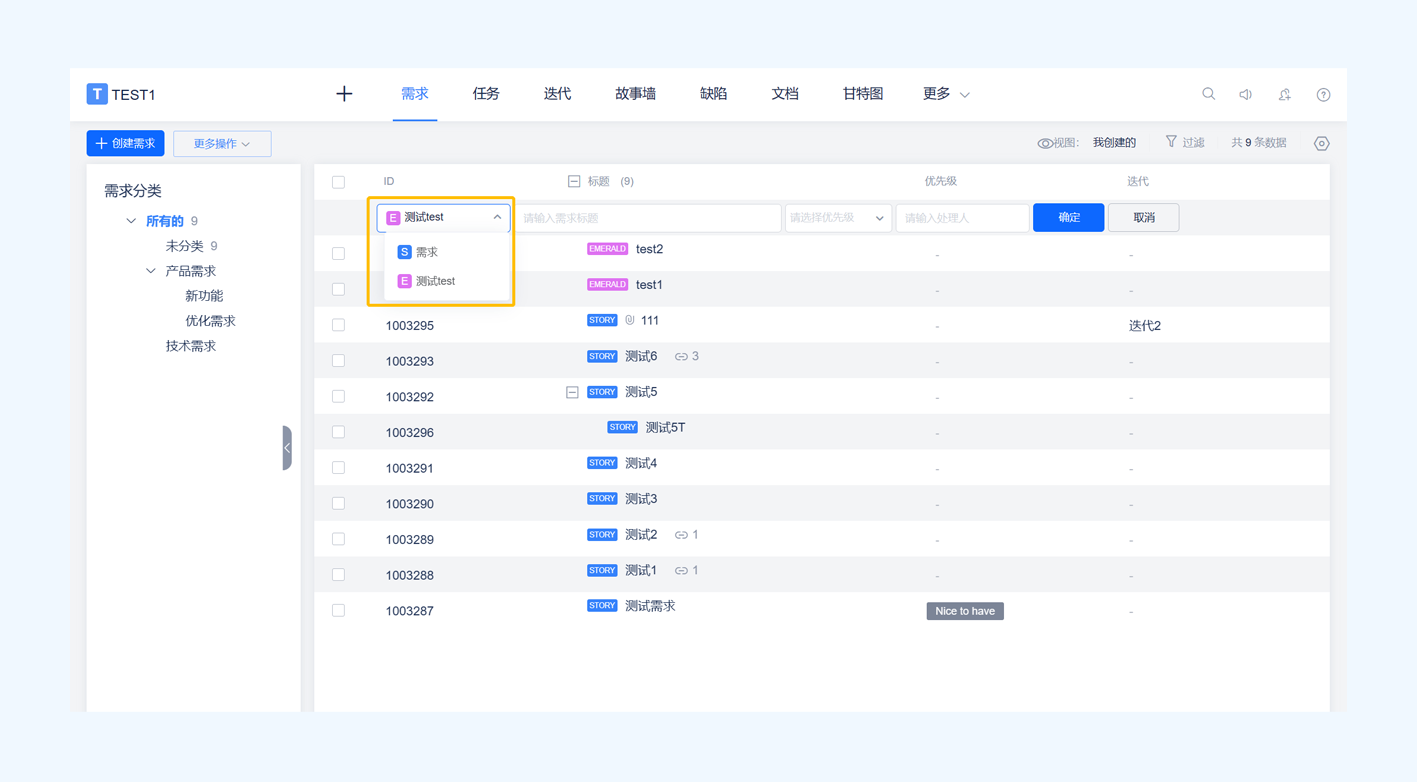Open the 故事墙 tab
The height and width of the screenshot is (782, 1417).
[x=636, y=94]
